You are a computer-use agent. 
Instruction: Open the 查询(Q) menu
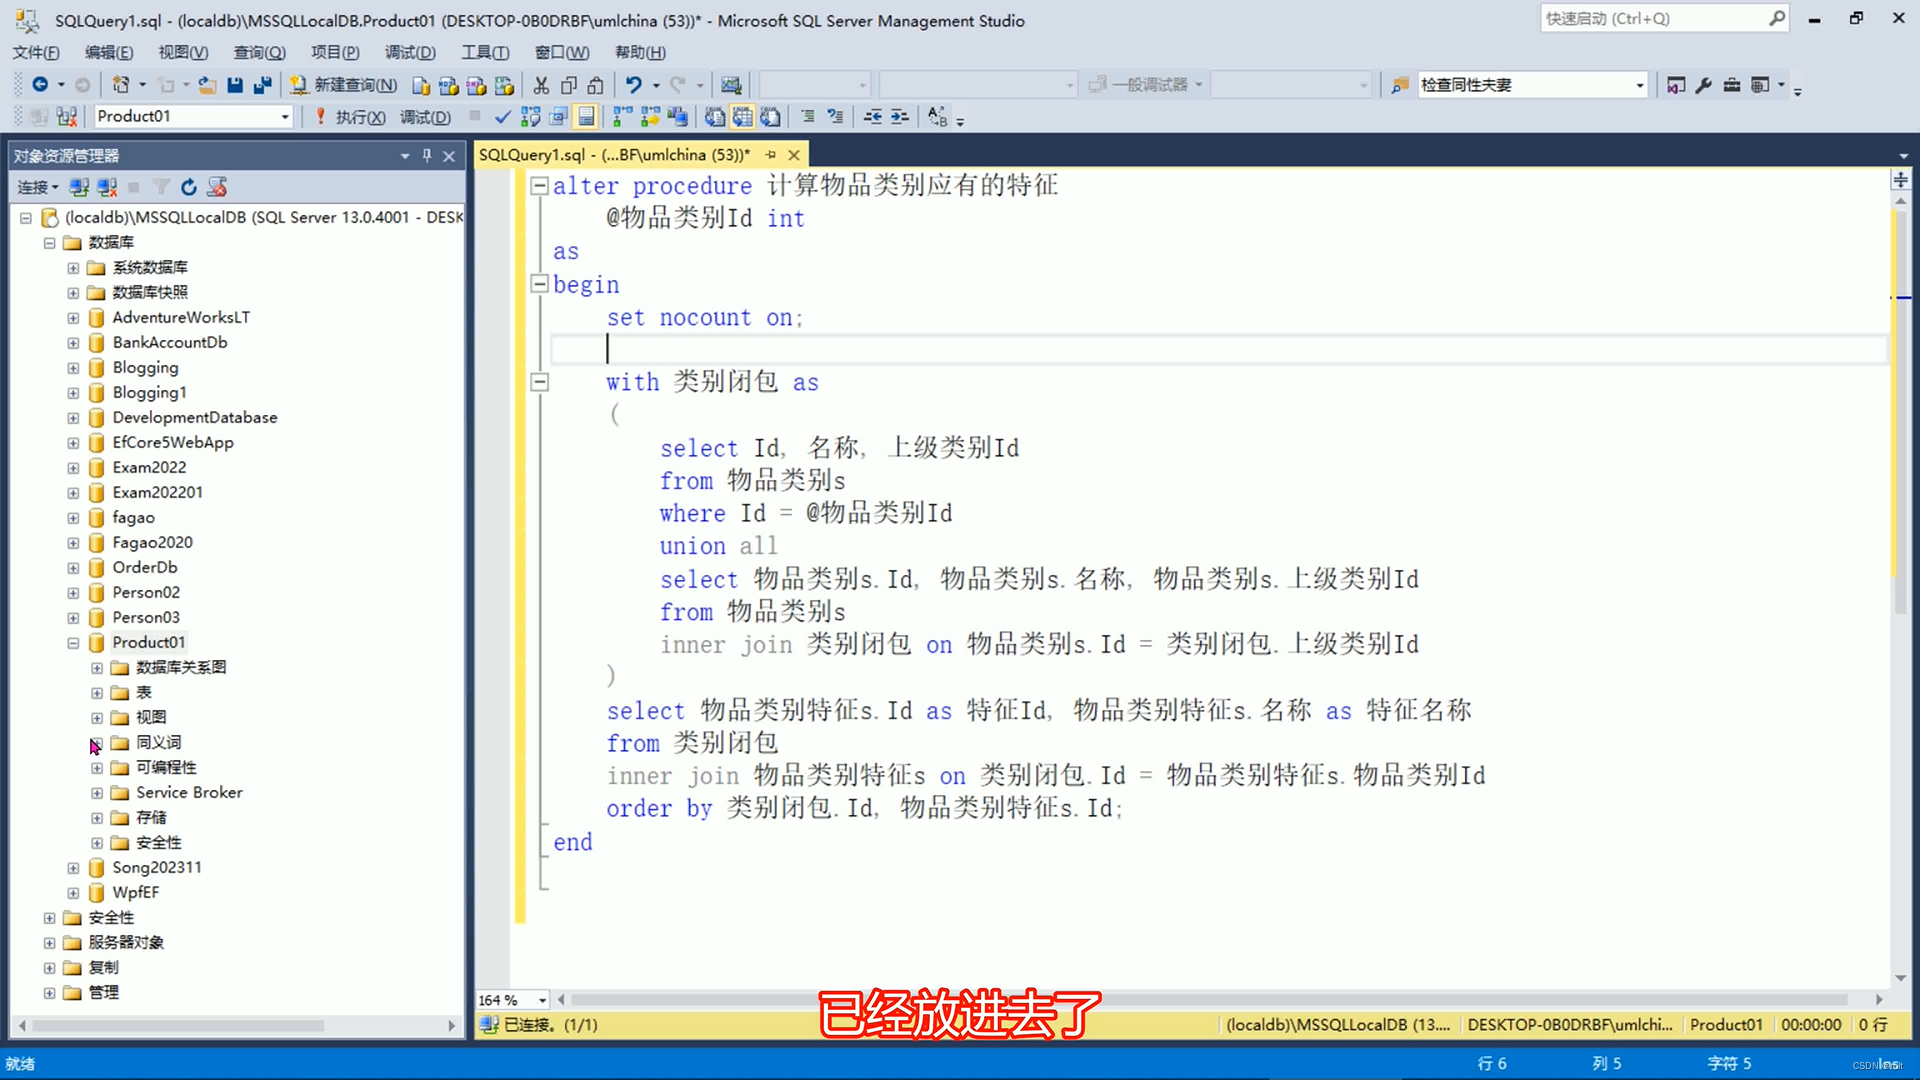tap(259, 52)
